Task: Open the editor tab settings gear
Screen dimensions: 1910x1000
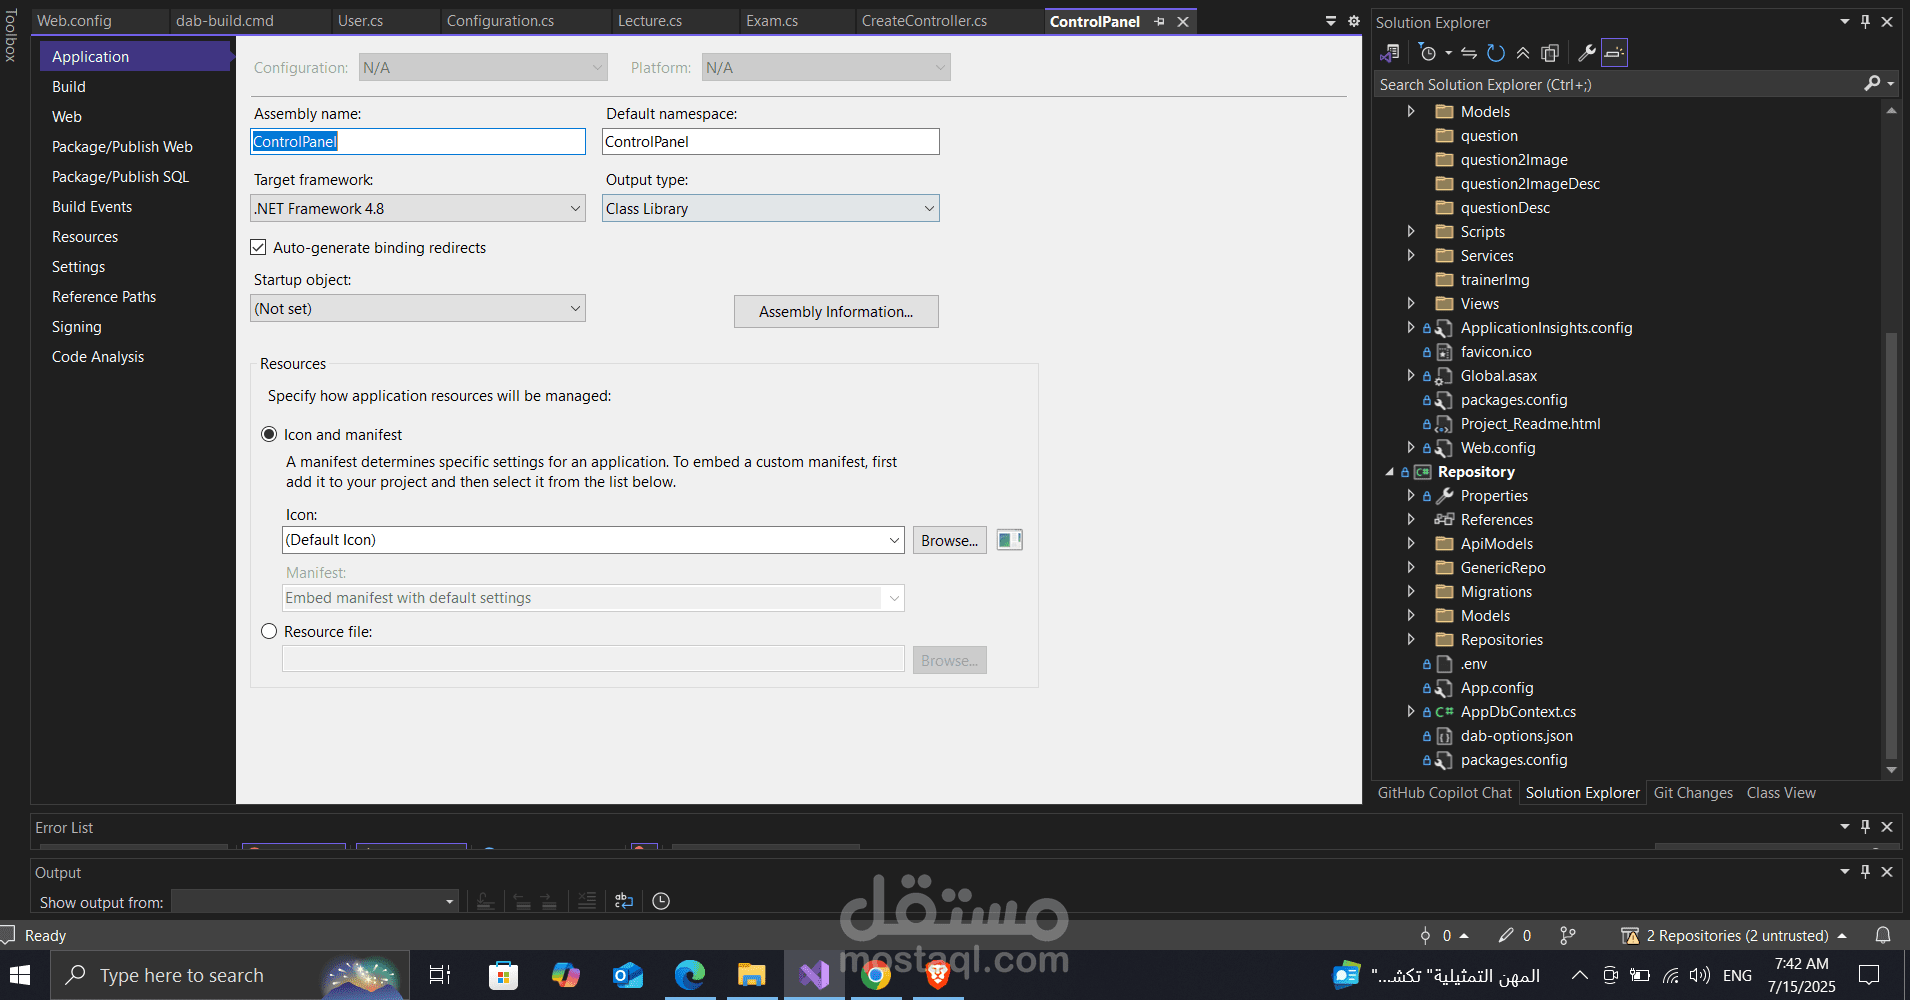Action: [x=1354, y=21]
